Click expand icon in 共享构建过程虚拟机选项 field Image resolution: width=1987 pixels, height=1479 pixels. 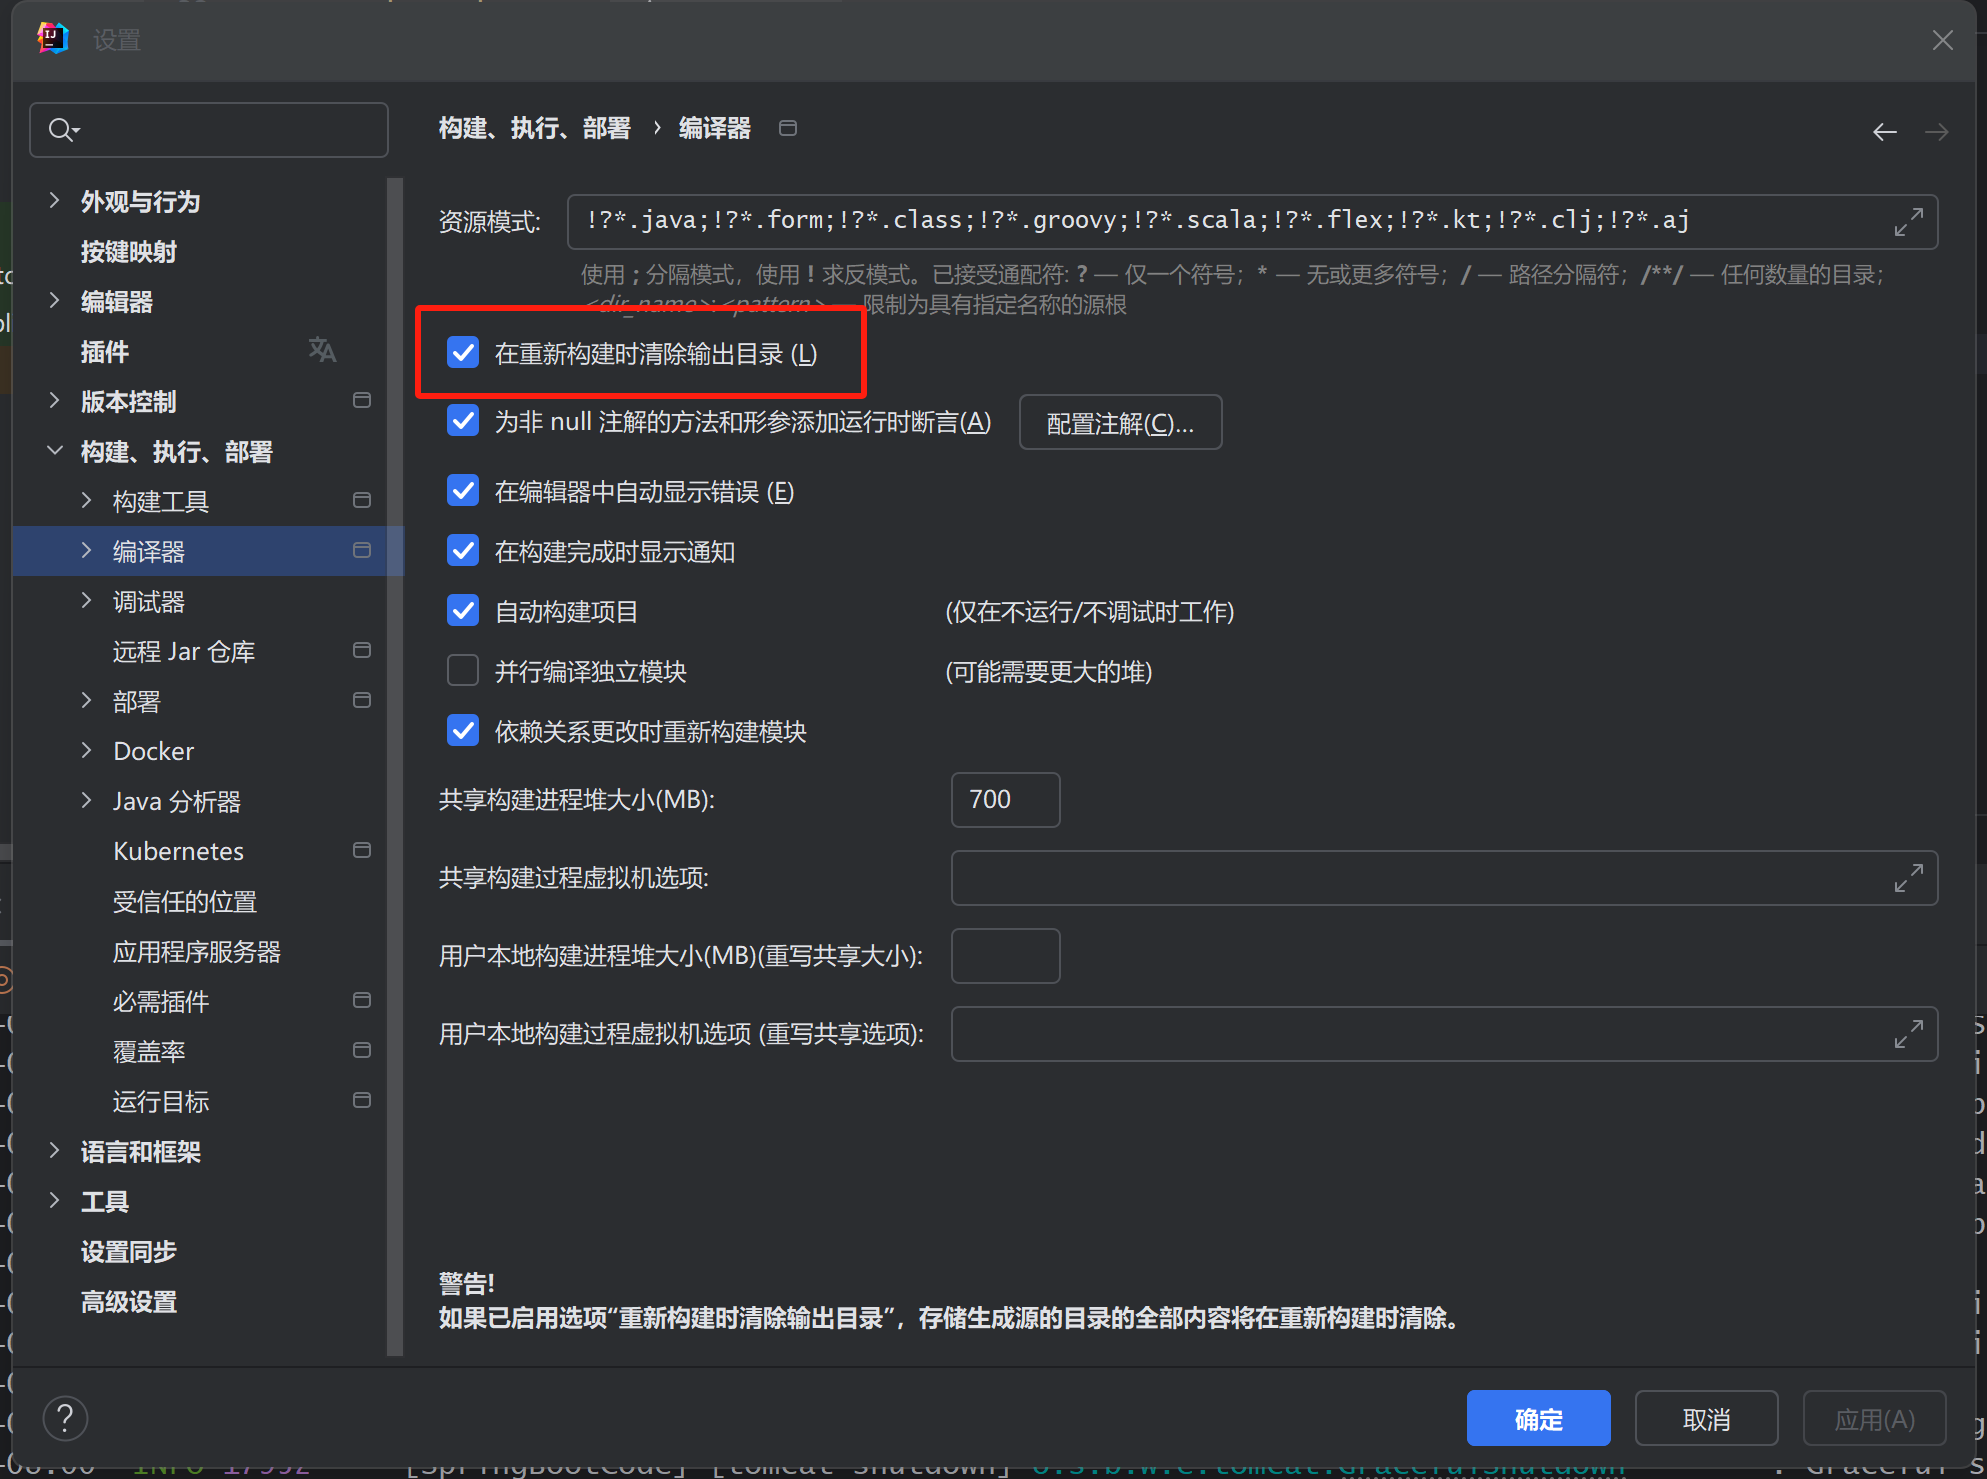tap(1908, 878)
